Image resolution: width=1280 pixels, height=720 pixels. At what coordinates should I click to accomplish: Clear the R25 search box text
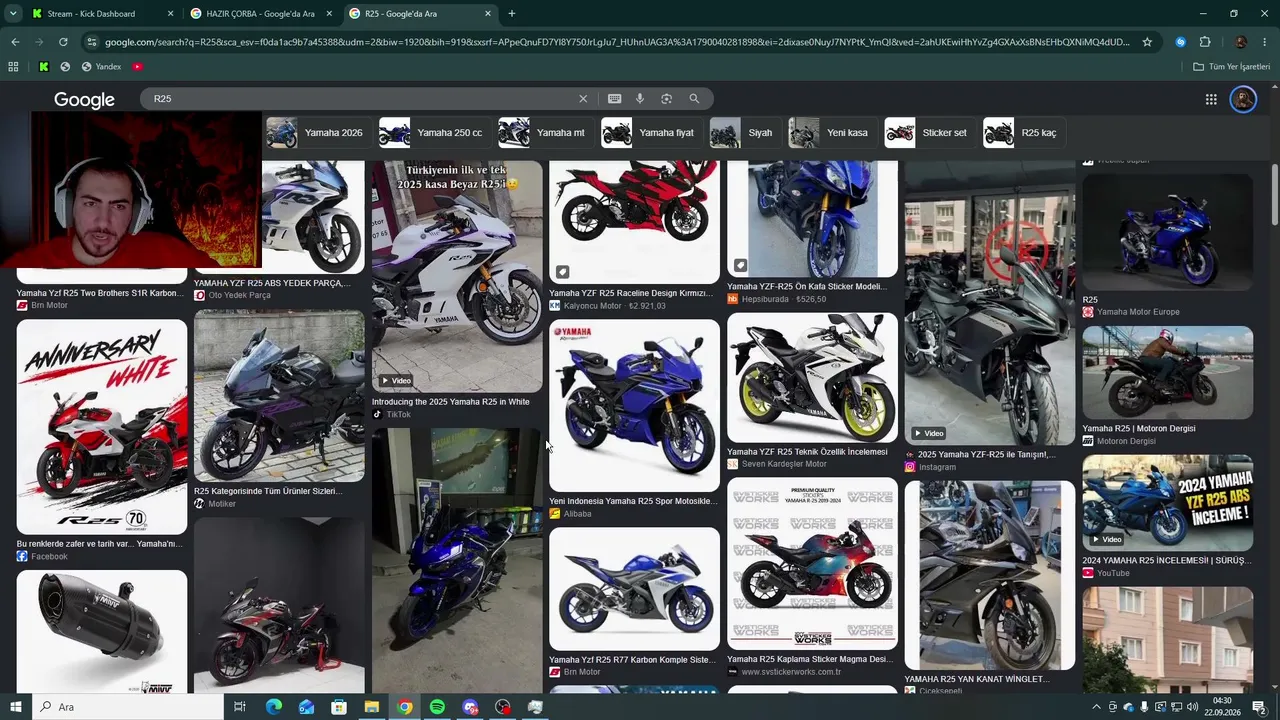pos(583,99)
